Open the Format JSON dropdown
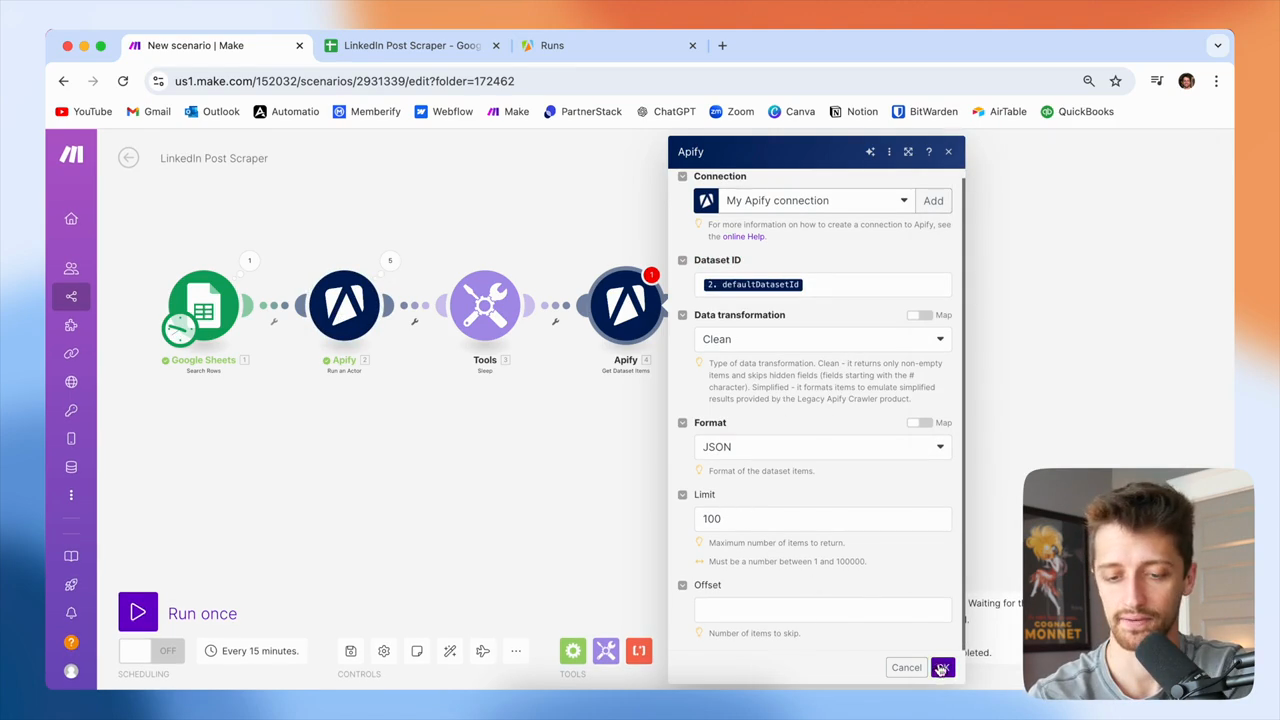The image size is (1280, 720). point(823,447)
